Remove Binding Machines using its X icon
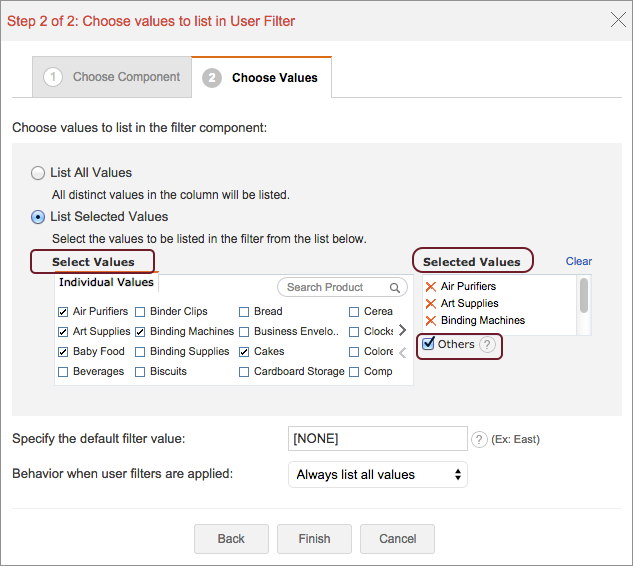Screen dimensions: 633x566 click(431, 321)
